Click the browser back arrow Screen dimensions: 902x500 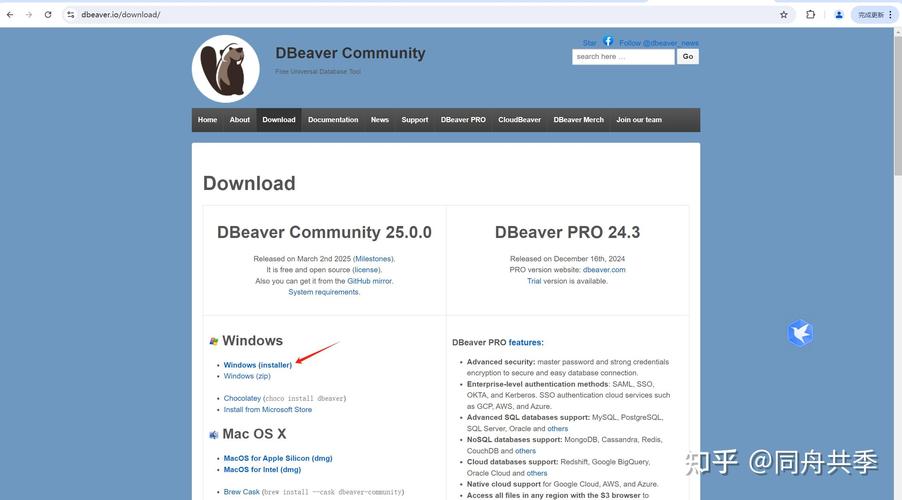(10, 15)
